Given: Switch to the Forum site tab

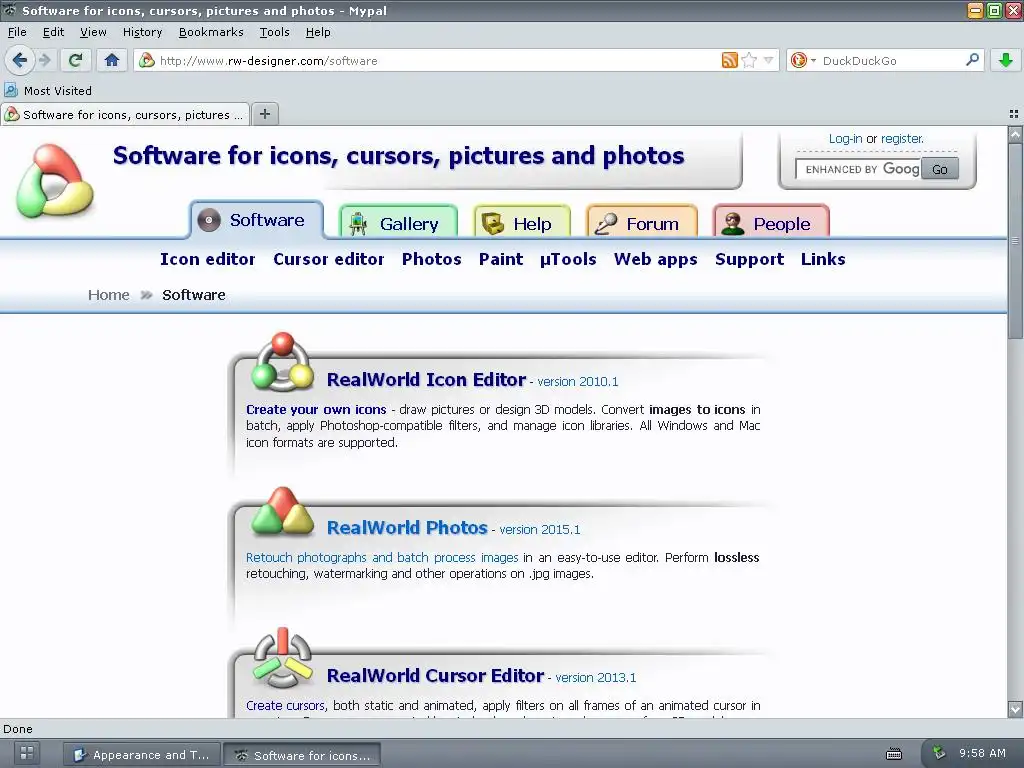Looking at the screenshot, I should (x=642, y=223).
